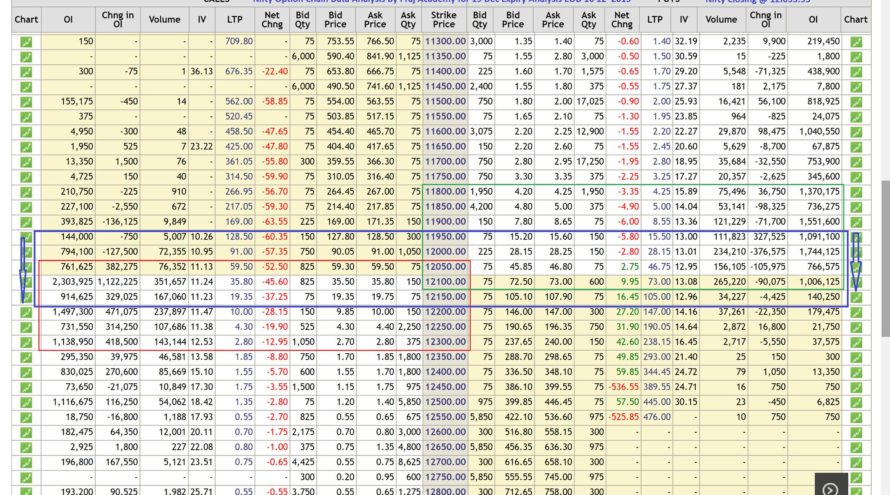
Task: Click calls LTP 562.00 link
Action: tap(239, 102)
